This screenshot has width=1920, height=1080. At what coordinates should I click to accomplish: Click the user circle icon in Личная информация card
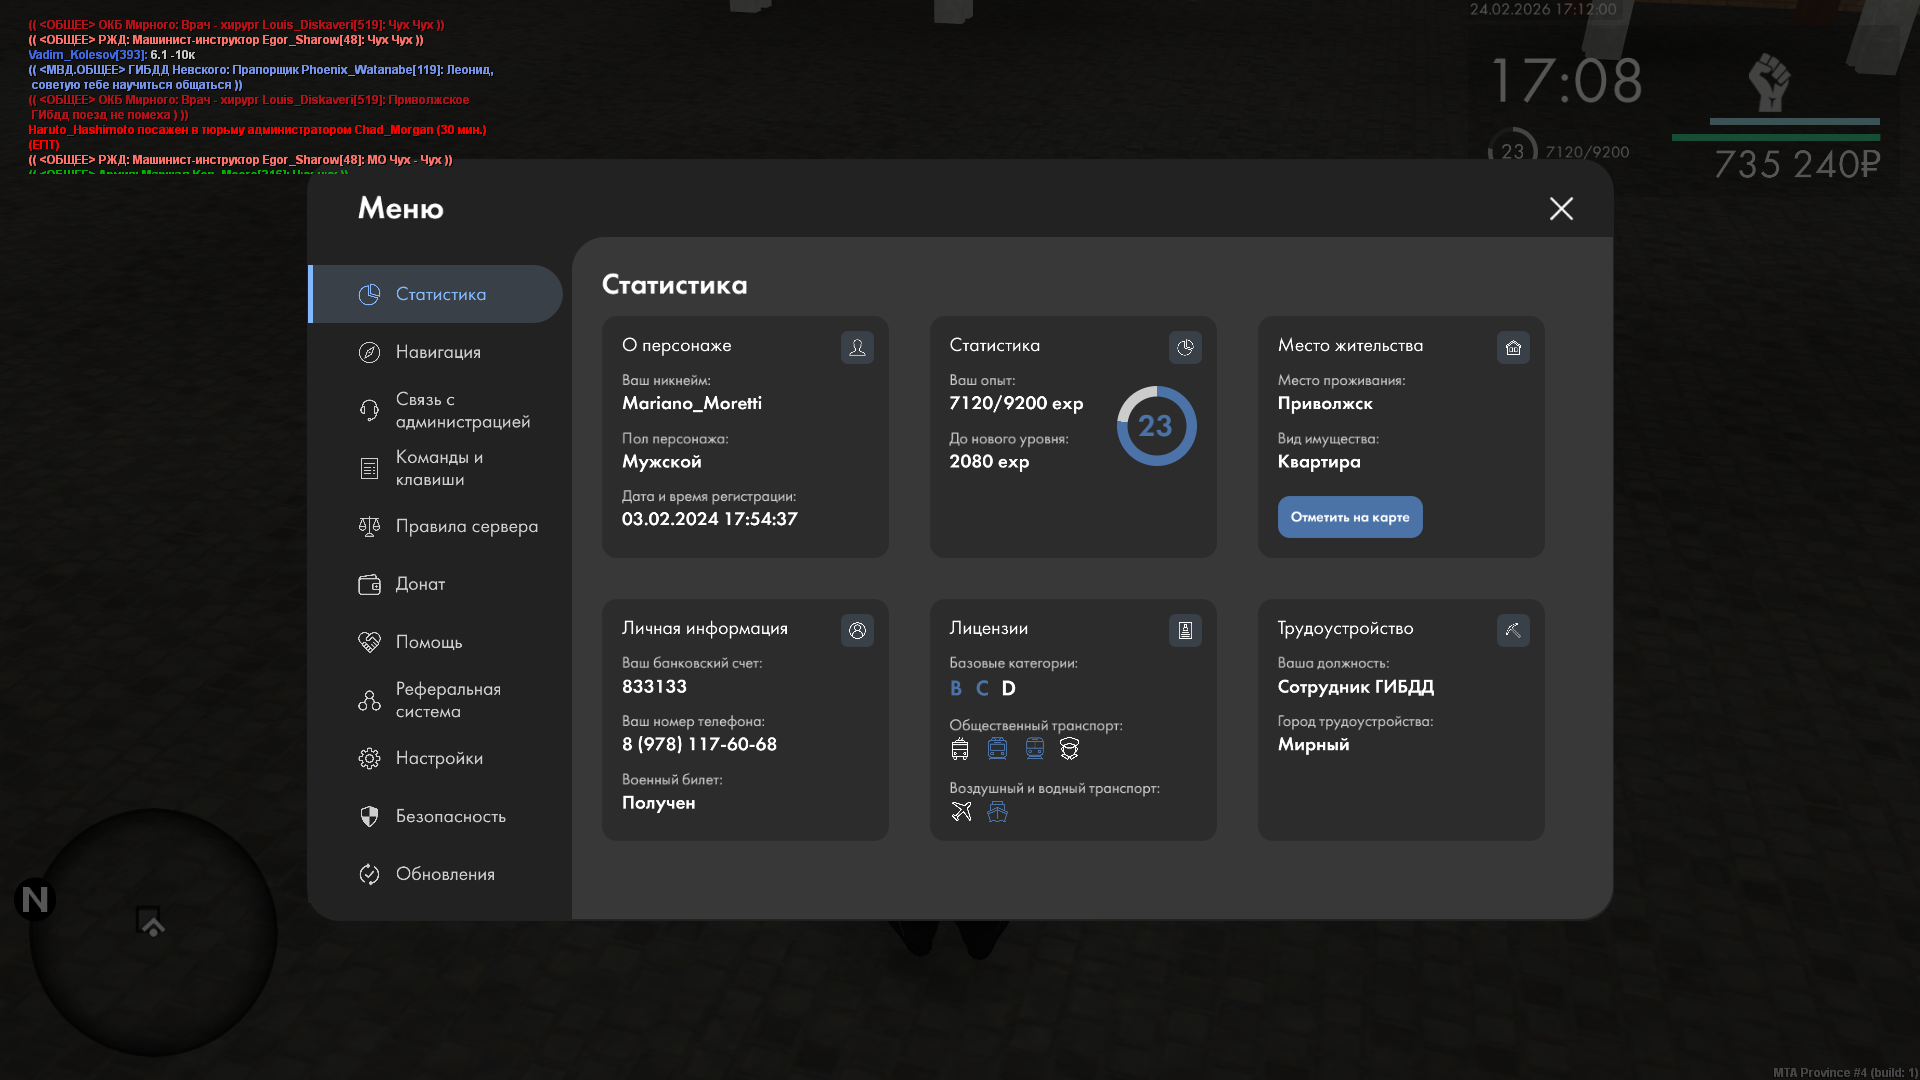pos(857,630)
